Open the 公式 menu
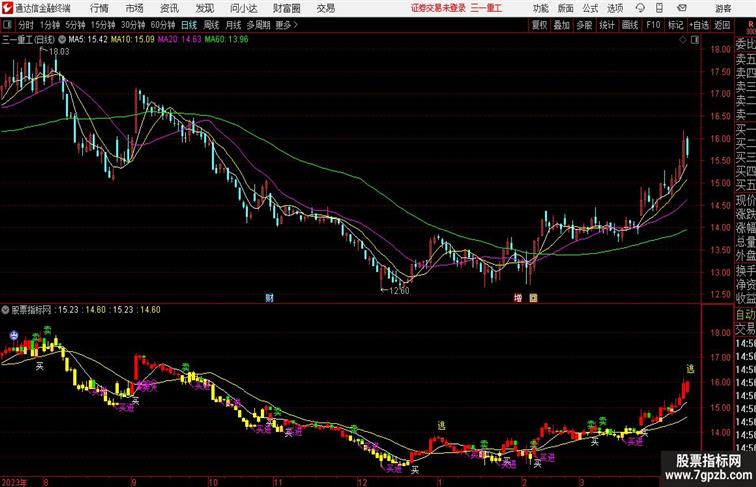756x487 pixels. pyautogui.click(x=590, y=8)
